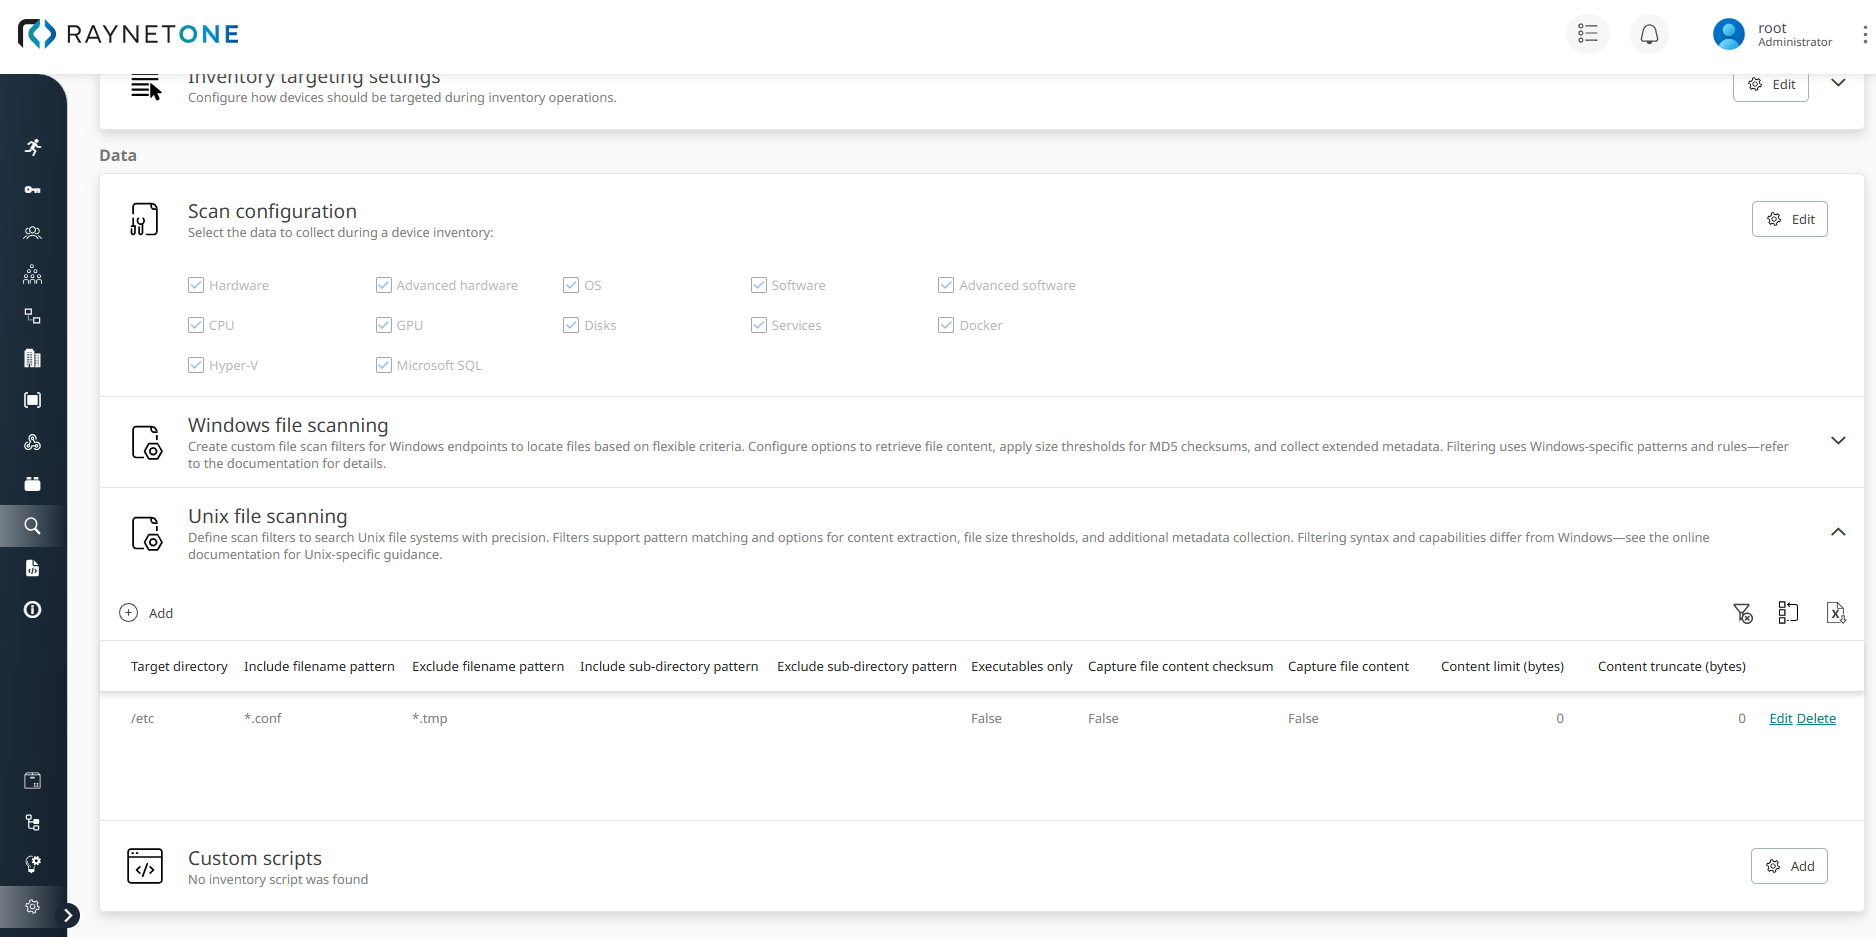Open the users section from the sidebar
Viewport: 1876px width, 937px height.
click(32, 232)
